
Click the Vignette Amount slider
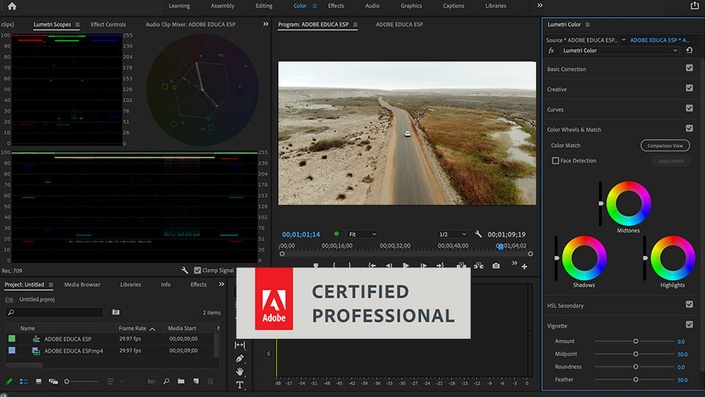pos(635,341)
